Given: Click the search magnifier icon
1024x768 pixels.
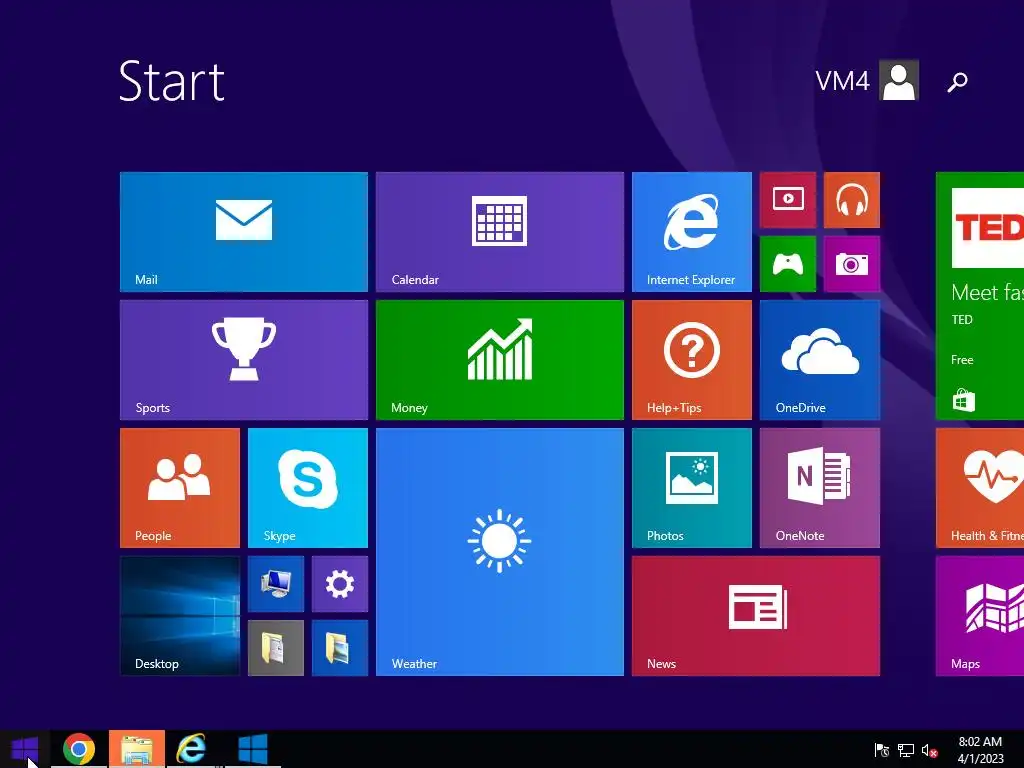Looking at the screenshot, I should [x=957, y=82].
